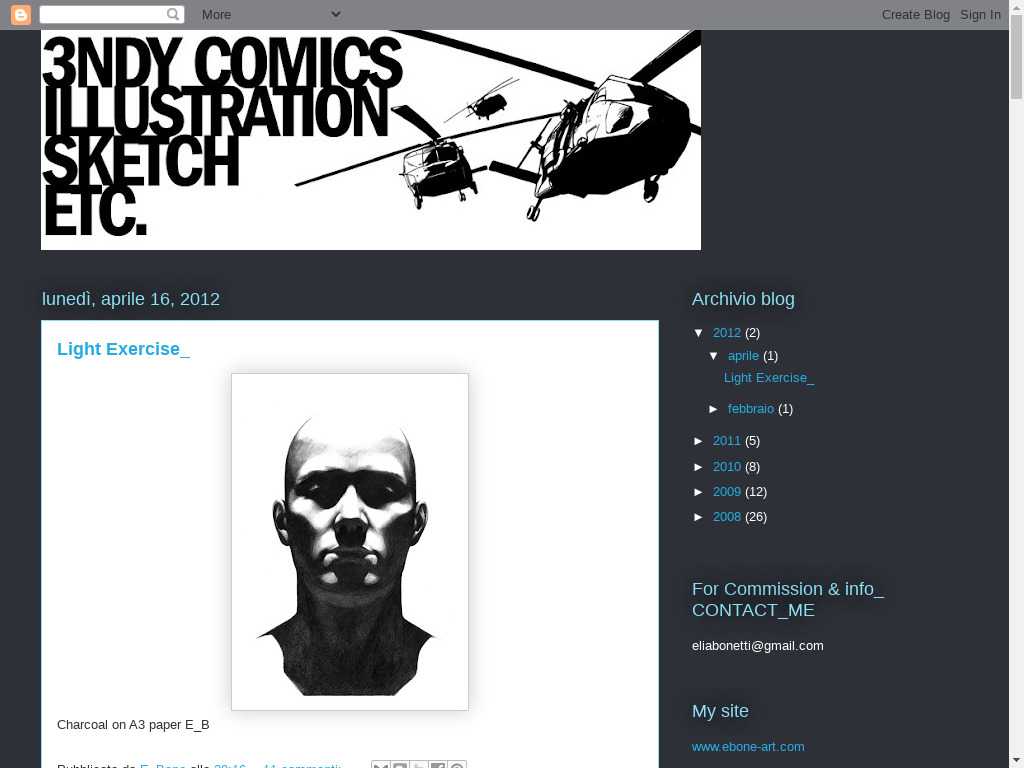
Task: Open www.ebone-art.com site link
Action: 748,746
